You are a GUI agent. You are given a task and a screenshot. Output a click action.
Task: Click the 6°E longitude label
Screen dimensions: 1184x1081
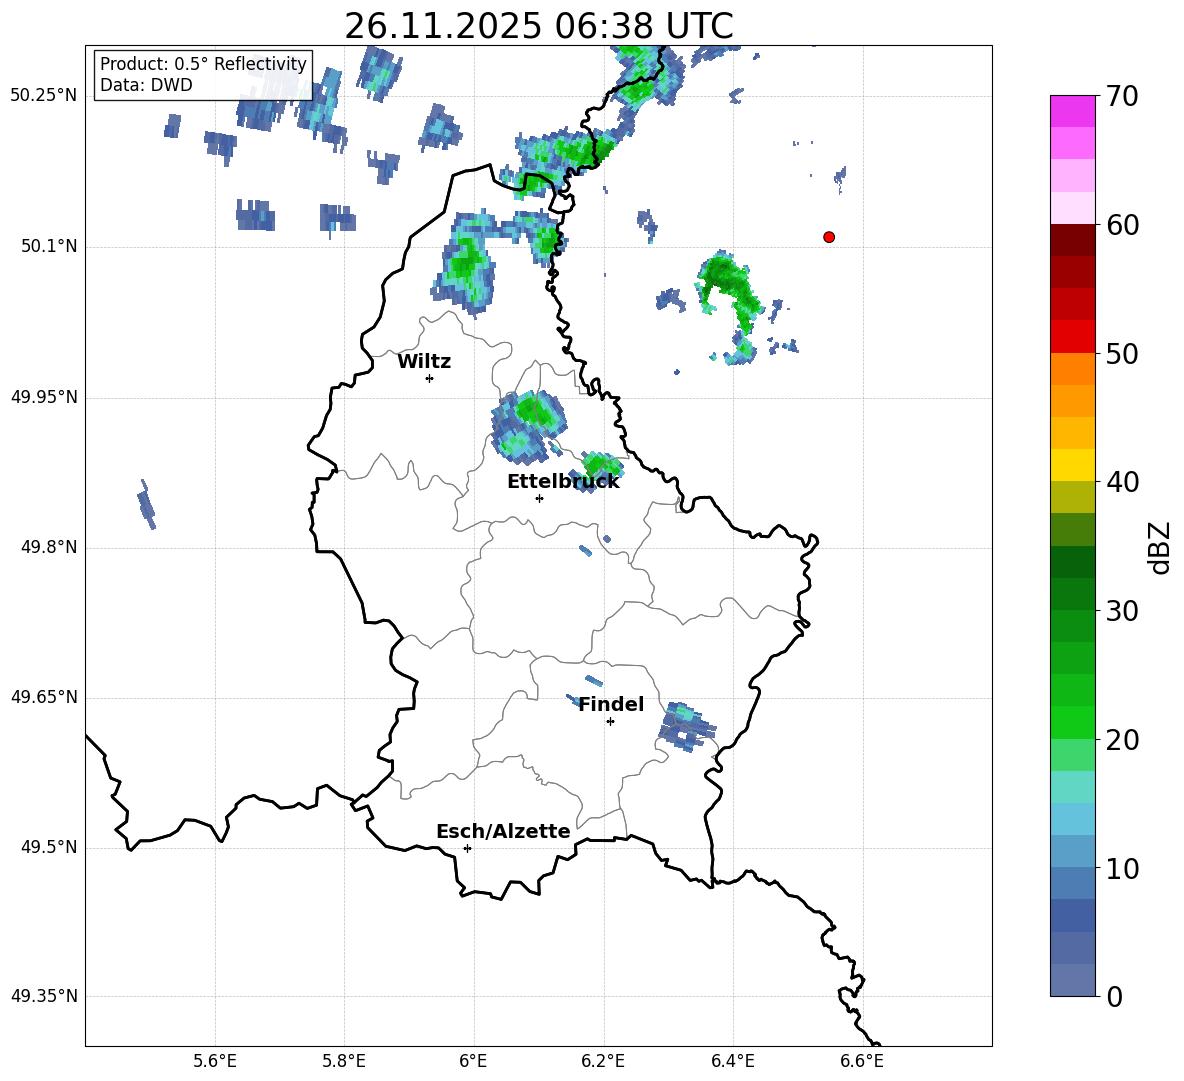473,1061
